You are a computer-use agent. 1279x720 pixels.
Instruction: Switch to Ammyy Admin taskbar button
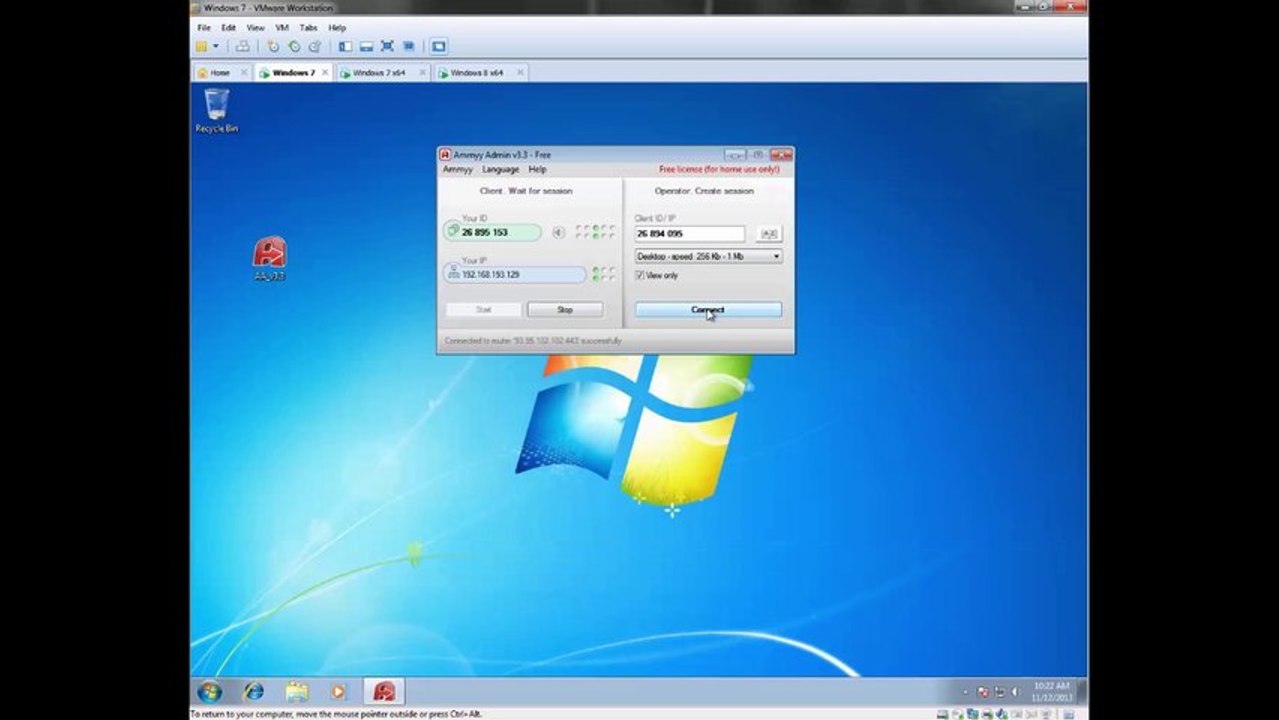click(x=384, y=691)
